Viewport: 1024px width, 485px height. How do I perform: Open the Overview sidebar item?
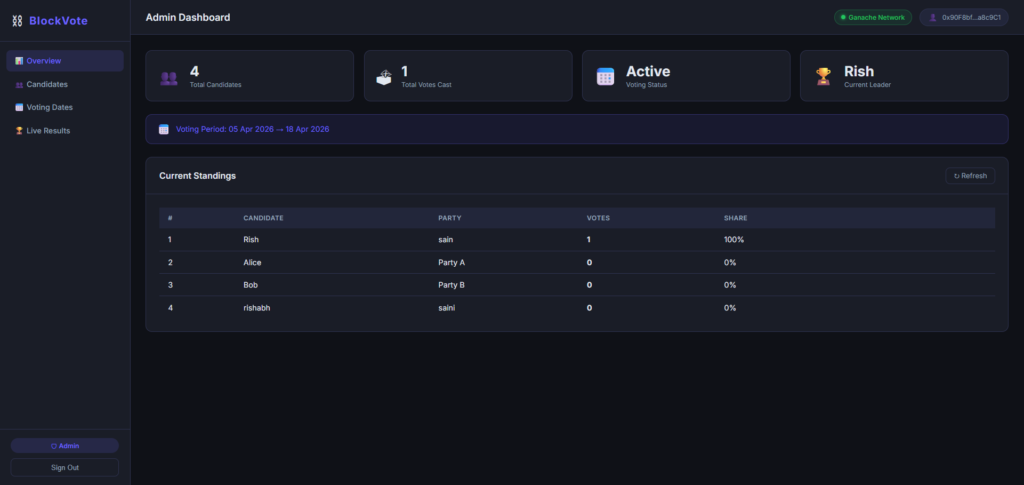point(65,61)
